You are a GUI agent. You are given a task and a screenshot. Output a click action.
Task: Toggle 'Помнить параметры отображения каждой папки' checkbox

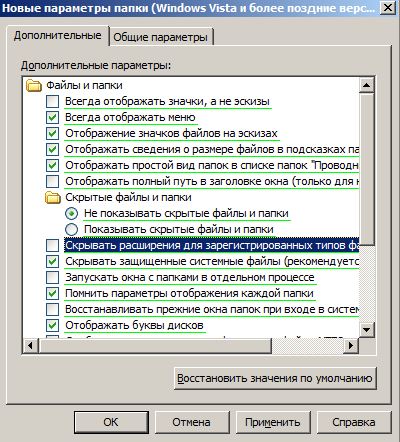(x=52, y=293)
